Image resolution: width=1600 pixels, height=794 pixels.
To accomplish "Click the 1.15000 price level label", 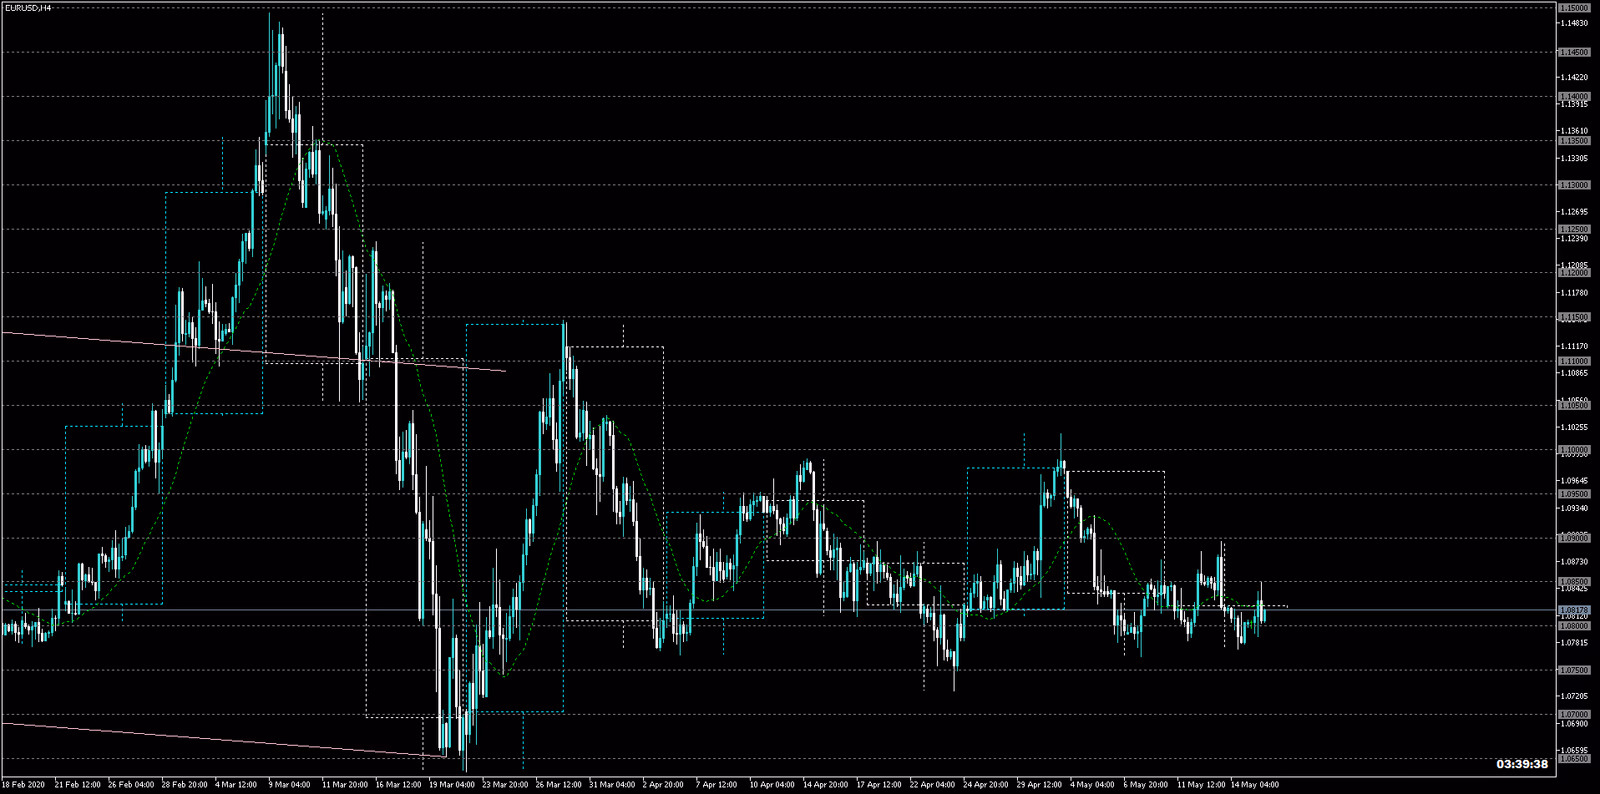I will pos(1574,8).
